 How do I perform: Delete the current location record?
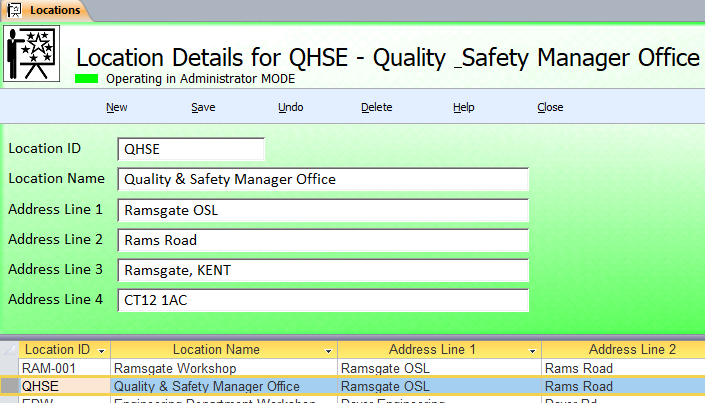click(x=377, y=107)
